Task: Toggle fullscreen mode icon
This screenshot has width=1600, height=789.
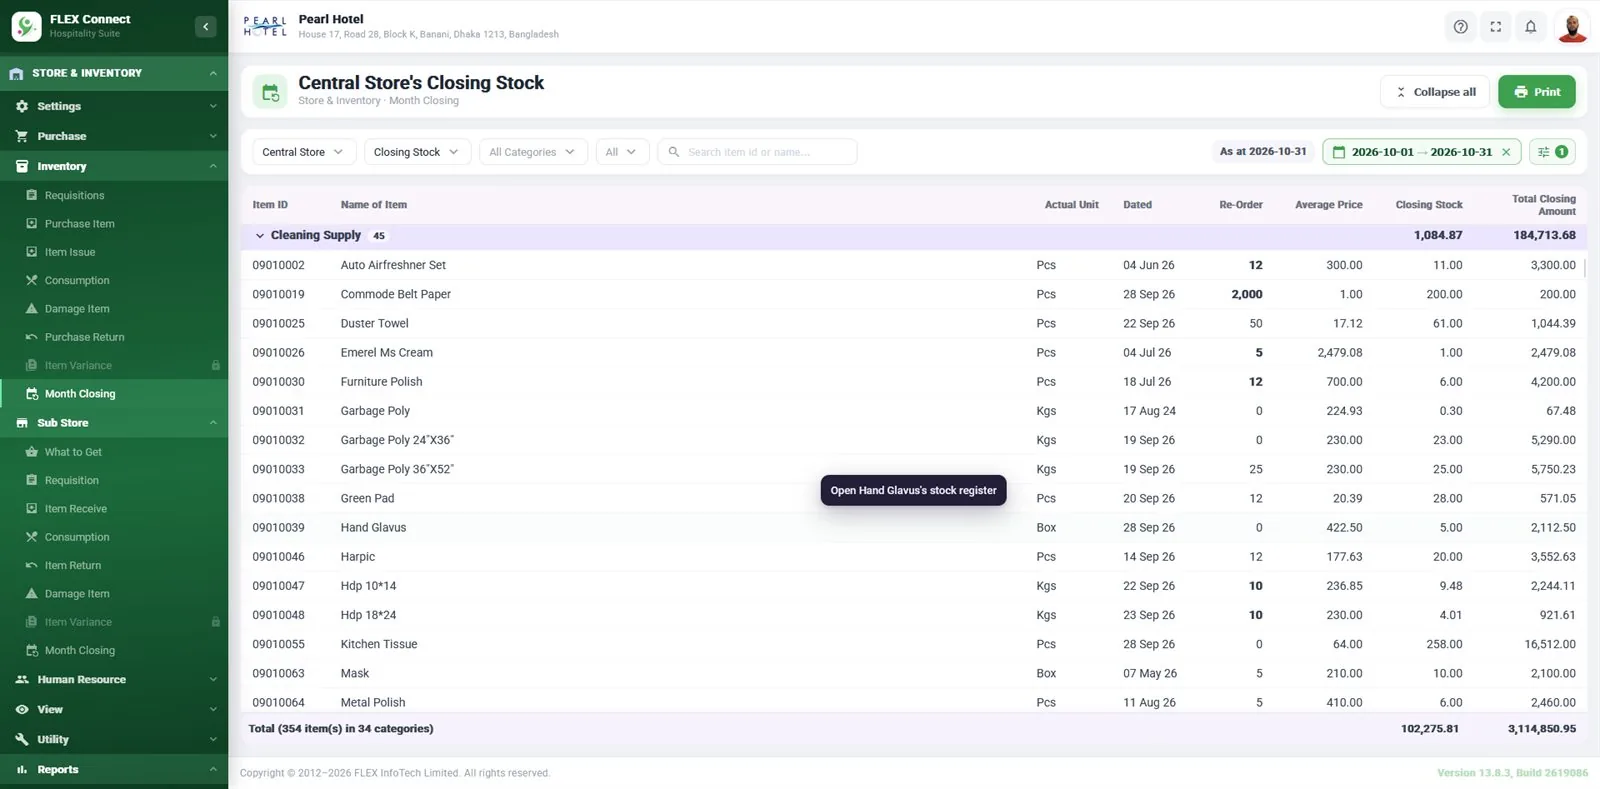Action: click(1496, 27)
